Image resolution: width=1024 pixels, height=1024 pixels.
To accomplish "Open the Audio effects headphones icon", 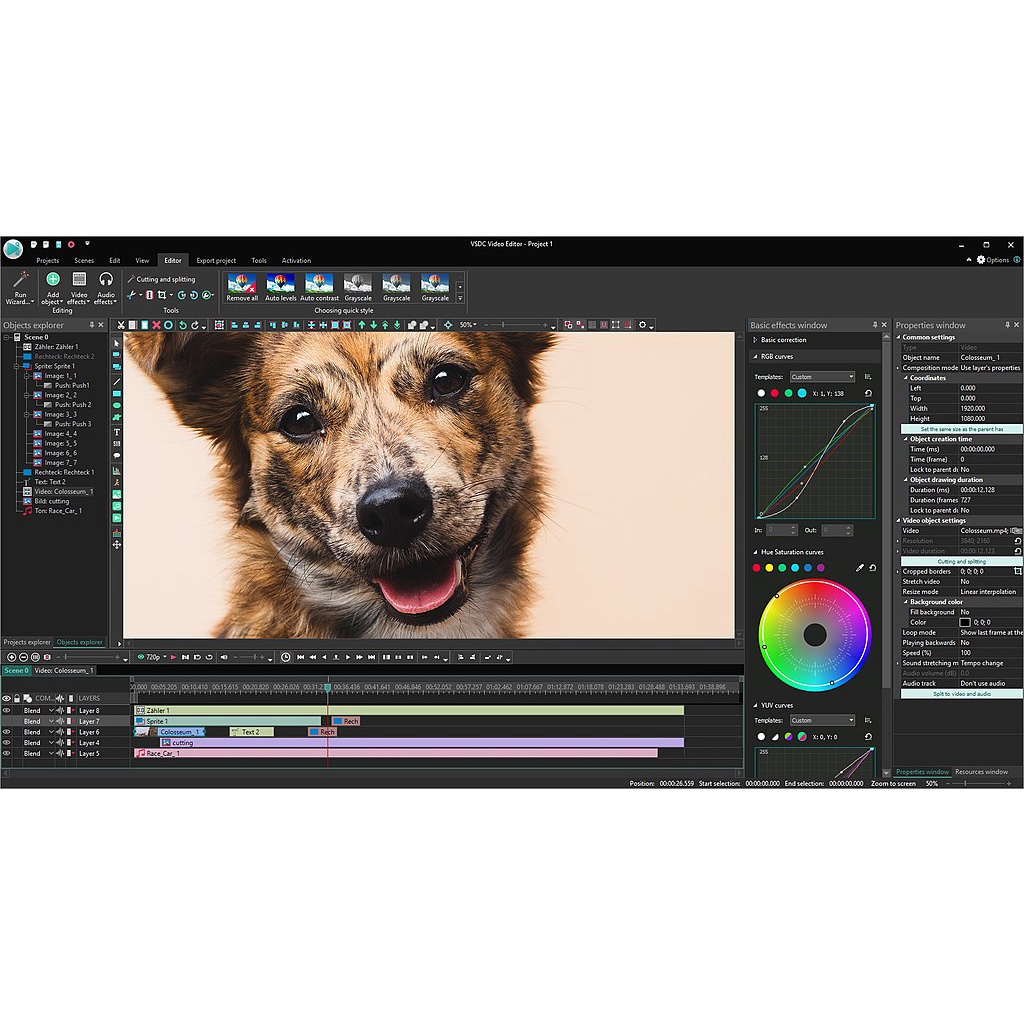I will click(105, 280).
